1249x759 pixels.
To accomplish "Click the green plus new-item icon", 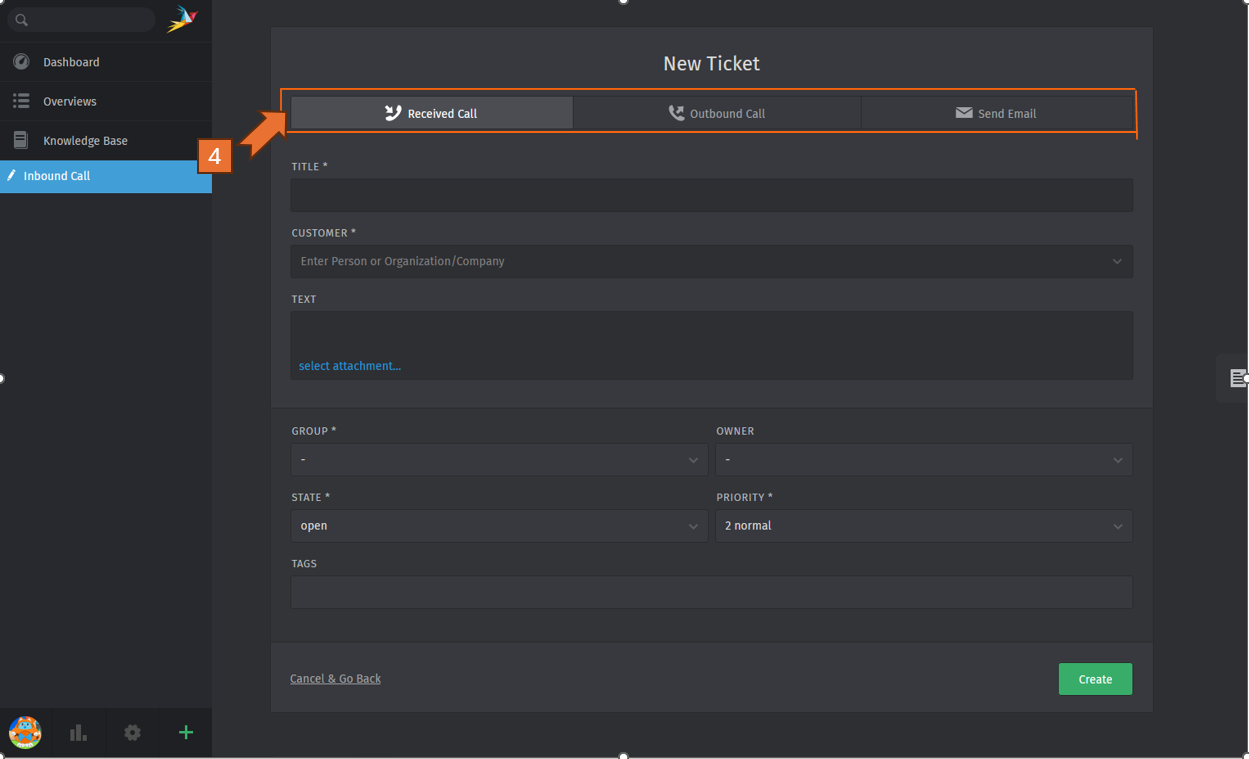I will point(185,733).
